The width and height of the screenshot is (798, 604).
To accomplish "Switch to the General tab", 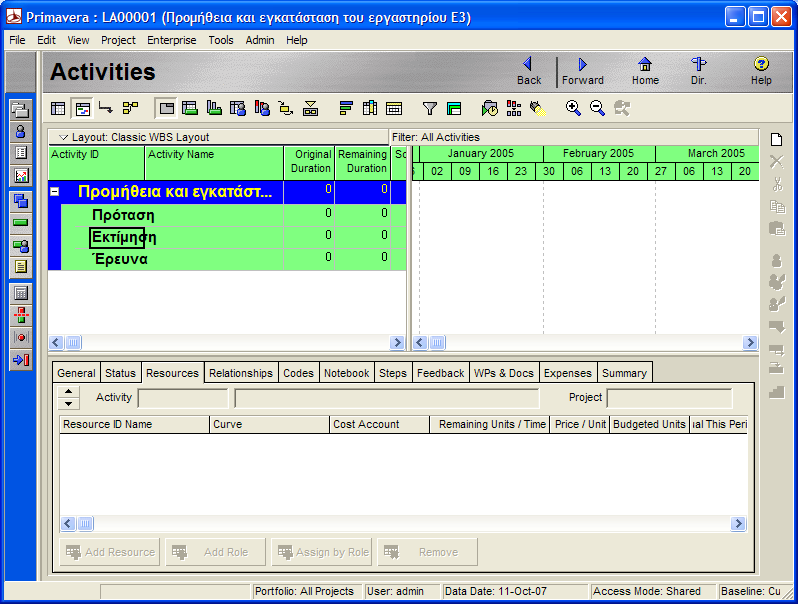I will pyautogui.click(x=76, y=373).
